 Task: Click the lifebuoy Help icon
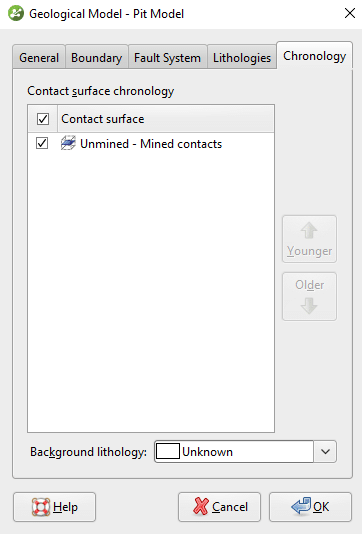click(x=41, y=507)
